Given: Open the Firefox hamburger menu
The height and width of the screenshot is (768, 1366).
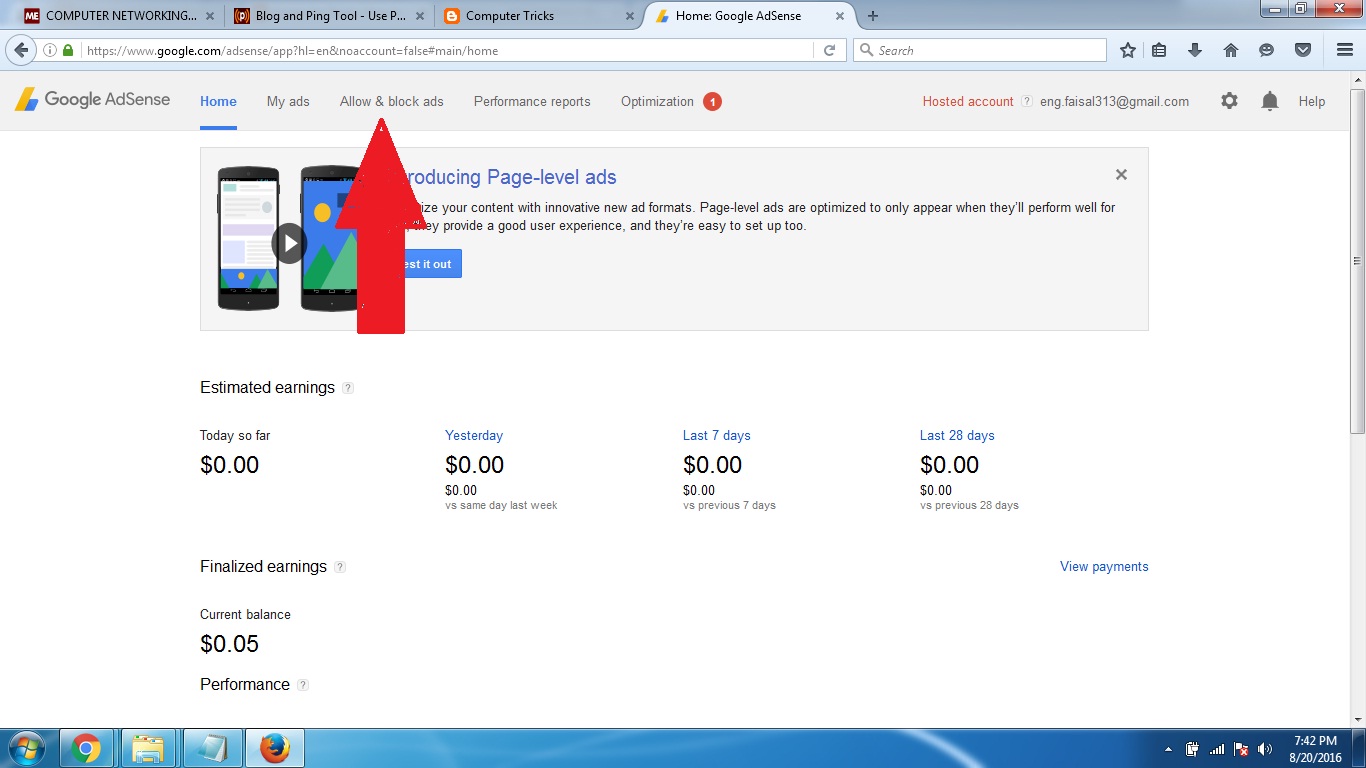Looking at the screenshot, I should pyautogui.click(x=1345, y=50).
